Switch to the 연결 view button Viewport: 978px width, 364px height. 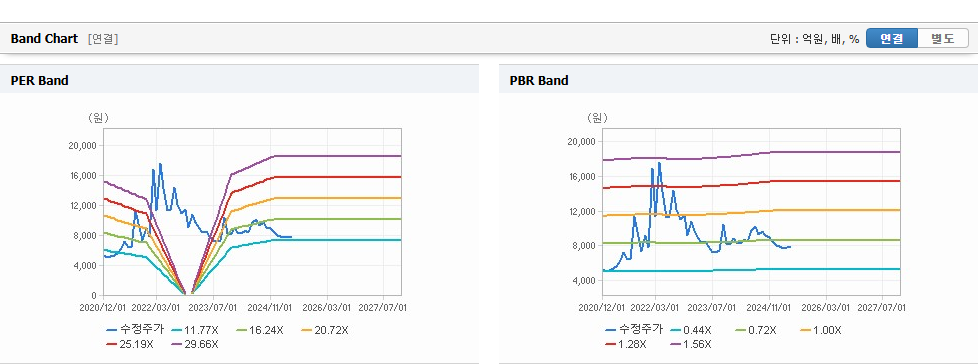tap(892, 39)
